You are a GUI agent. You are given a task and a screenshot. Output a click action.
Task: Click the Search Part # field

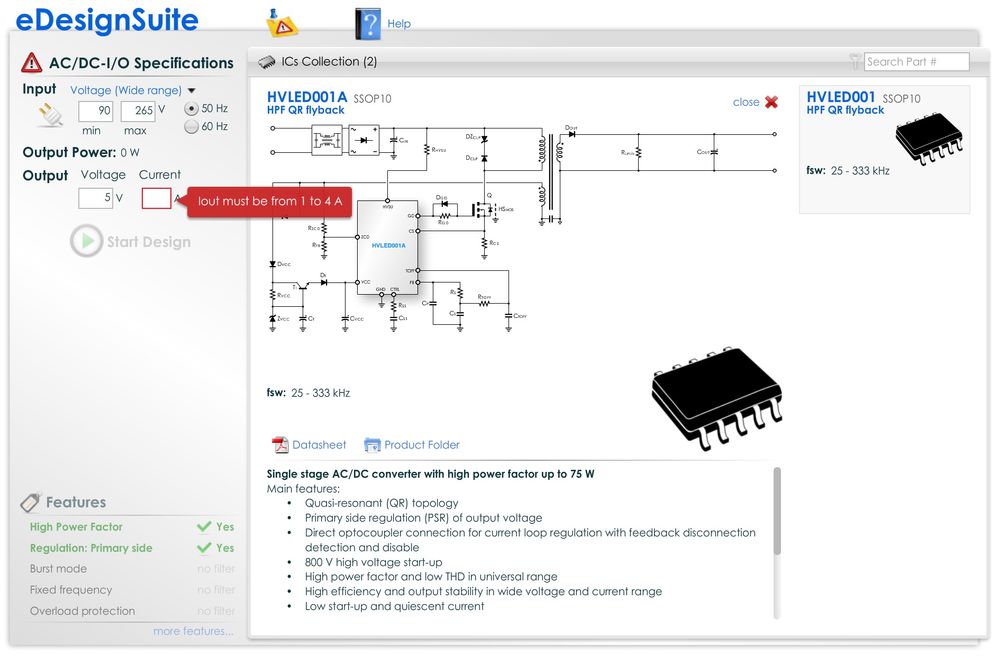pyautogui.click(x=916, y=62)
